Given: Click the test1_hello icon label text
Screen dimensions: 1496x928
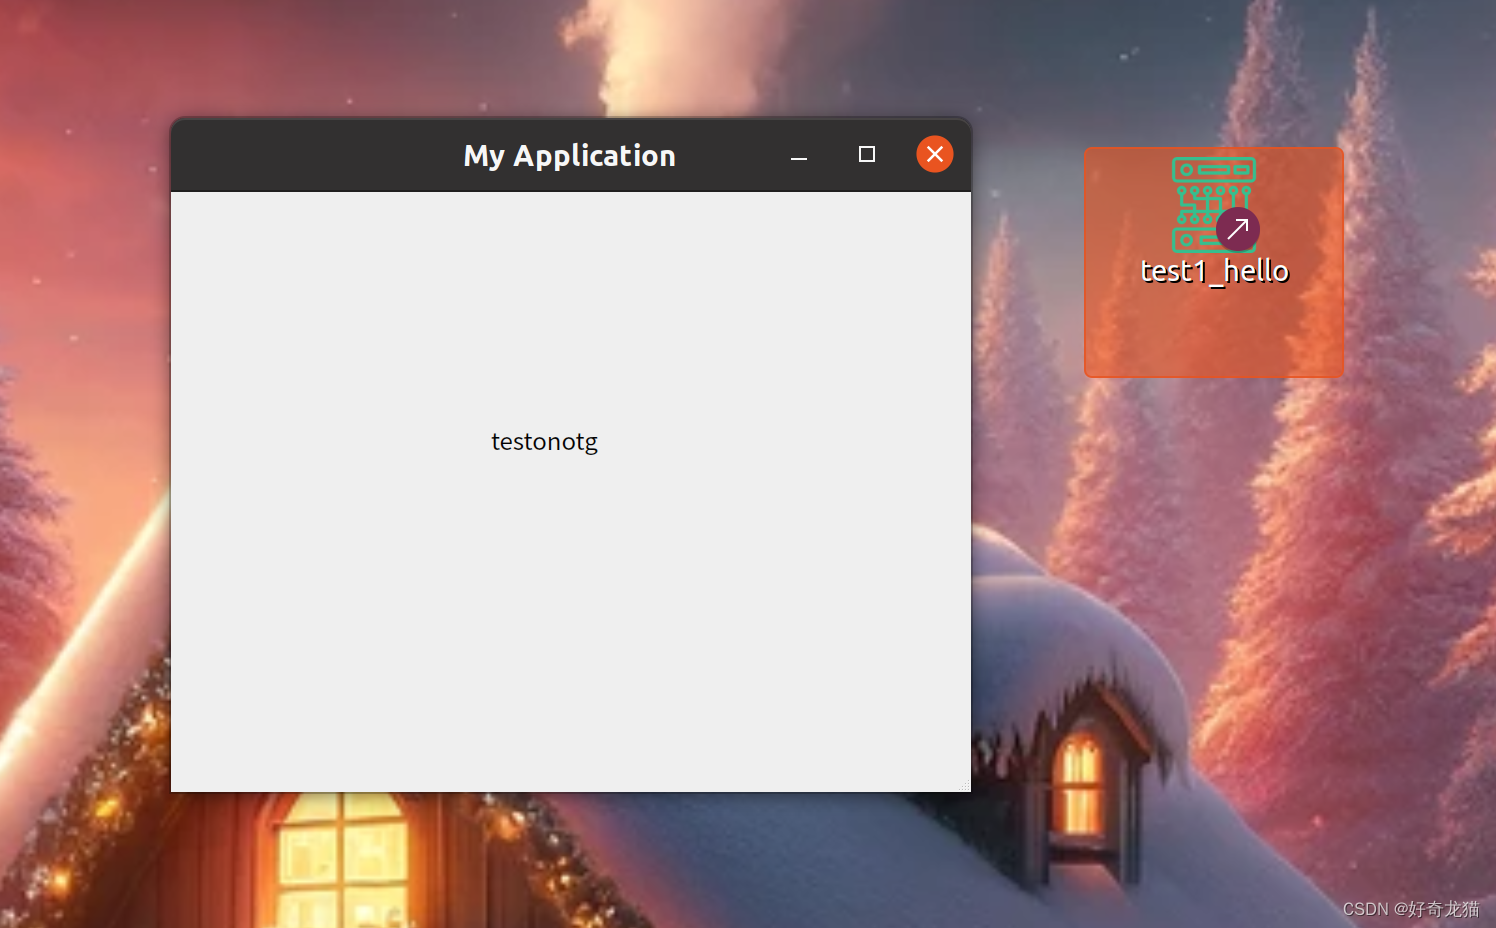Looking at the screenshot, I should (x=1214, y=271).
